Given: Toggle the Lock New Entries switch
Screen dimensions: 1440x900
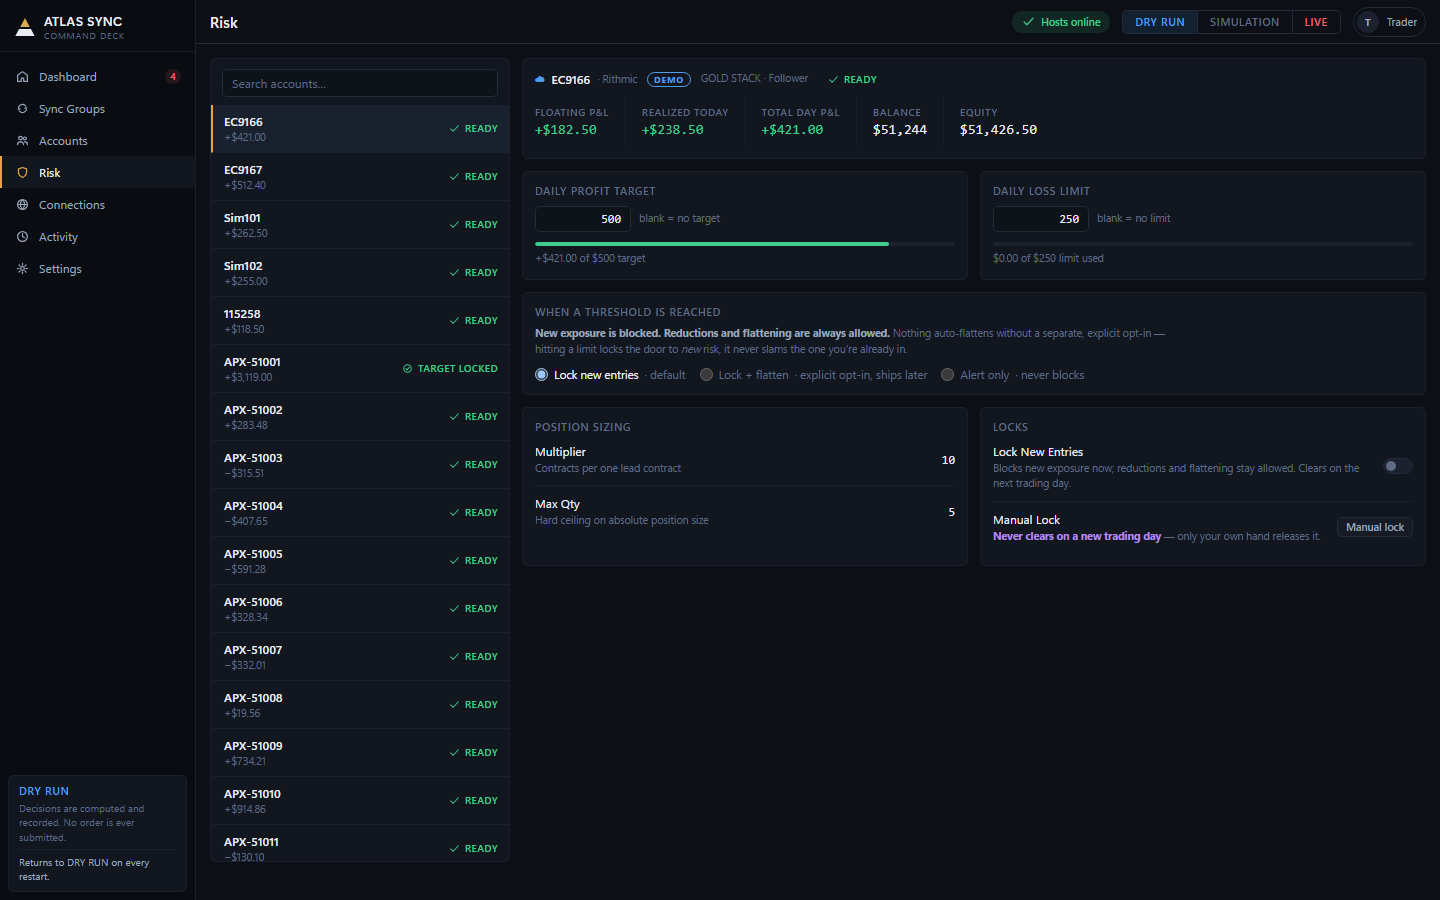Looking at the screenshot, I should (1398, 466).
